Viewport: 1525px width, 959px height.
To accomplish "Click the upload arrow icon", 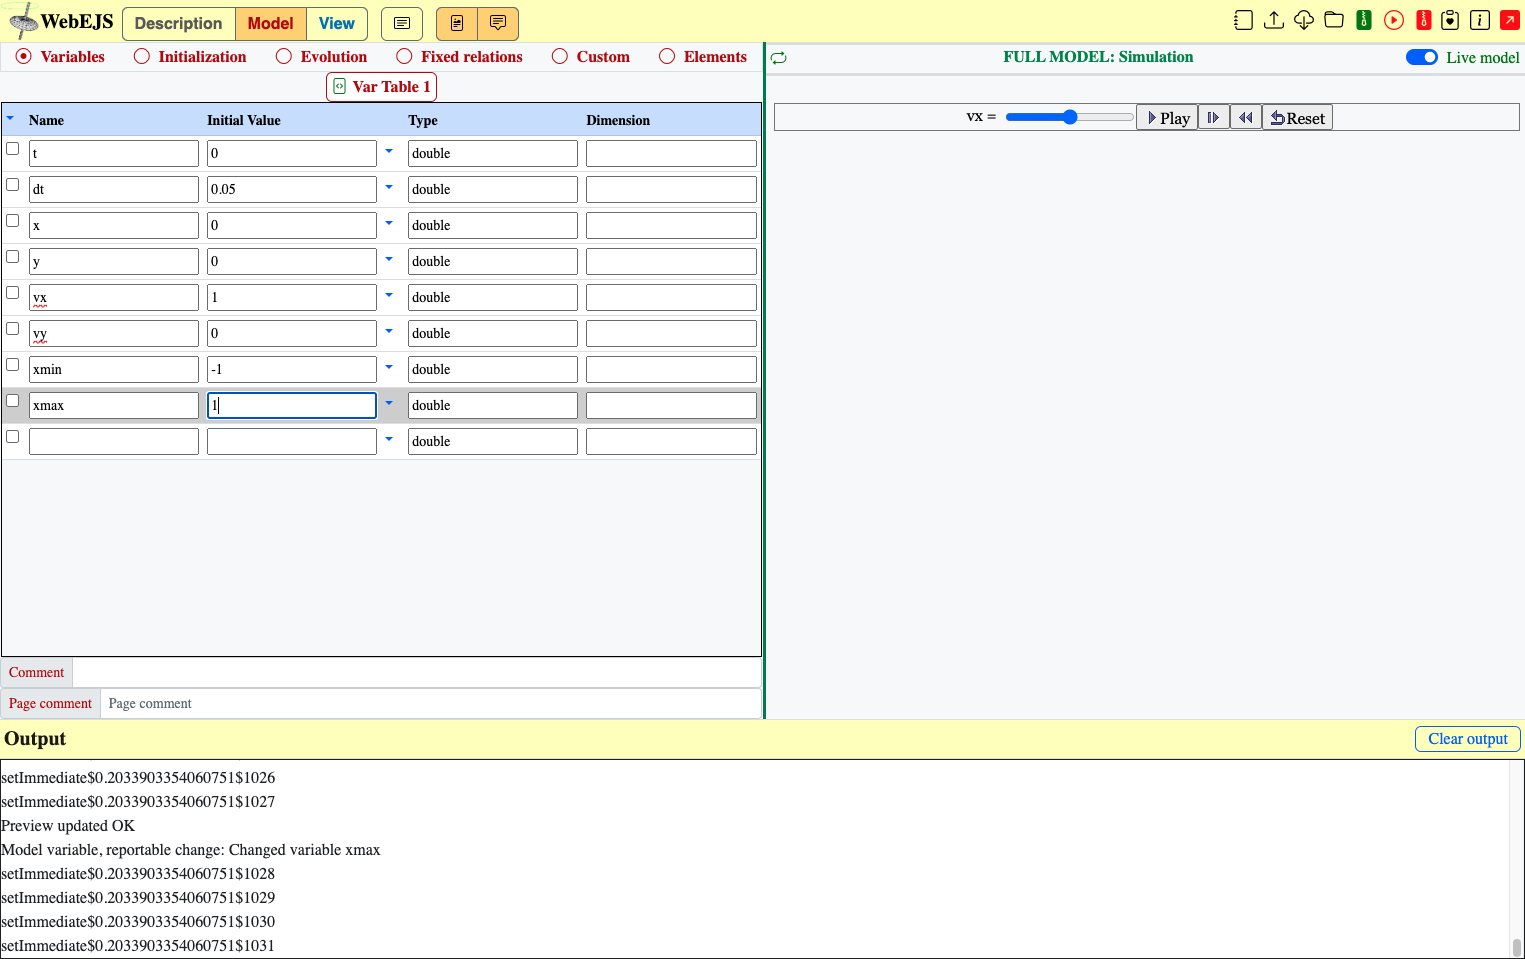I will (x=1274, y=20).
